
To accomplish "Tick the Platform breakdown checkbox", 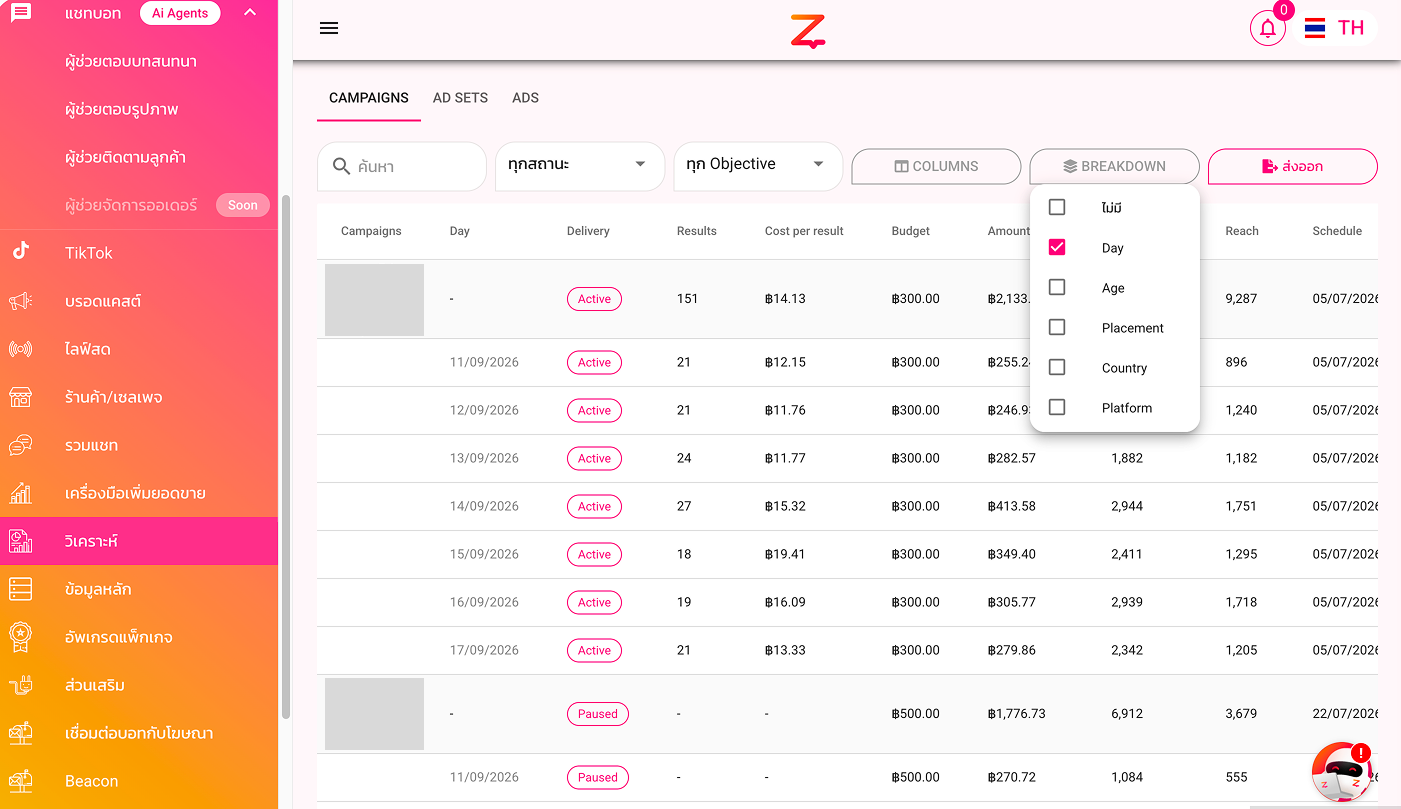I will tap(1057, 407).
